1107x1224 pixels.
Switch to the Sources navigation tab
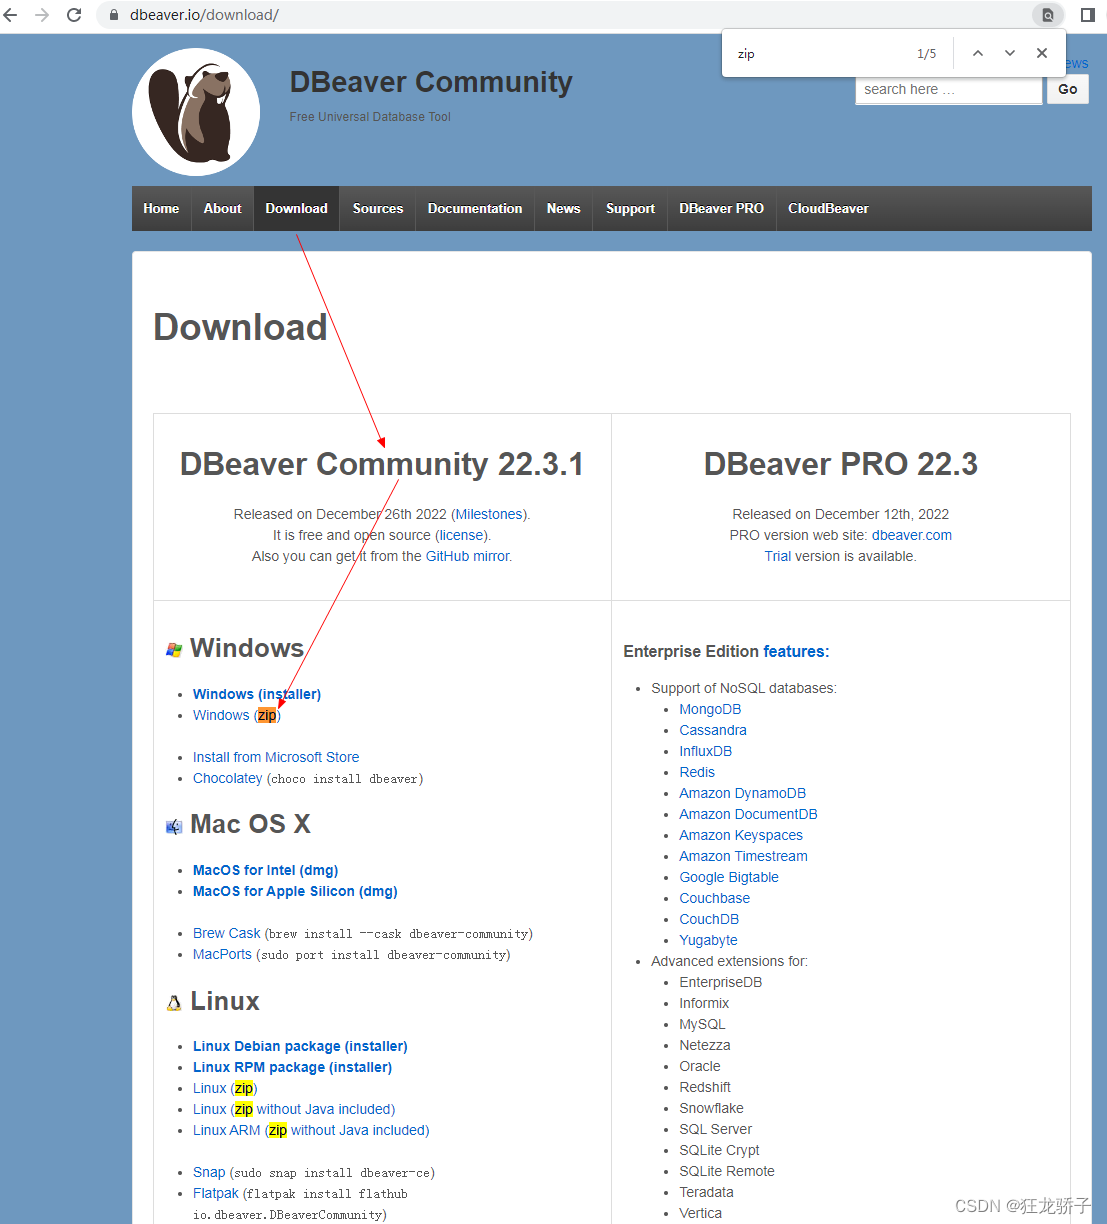(377, 208)
